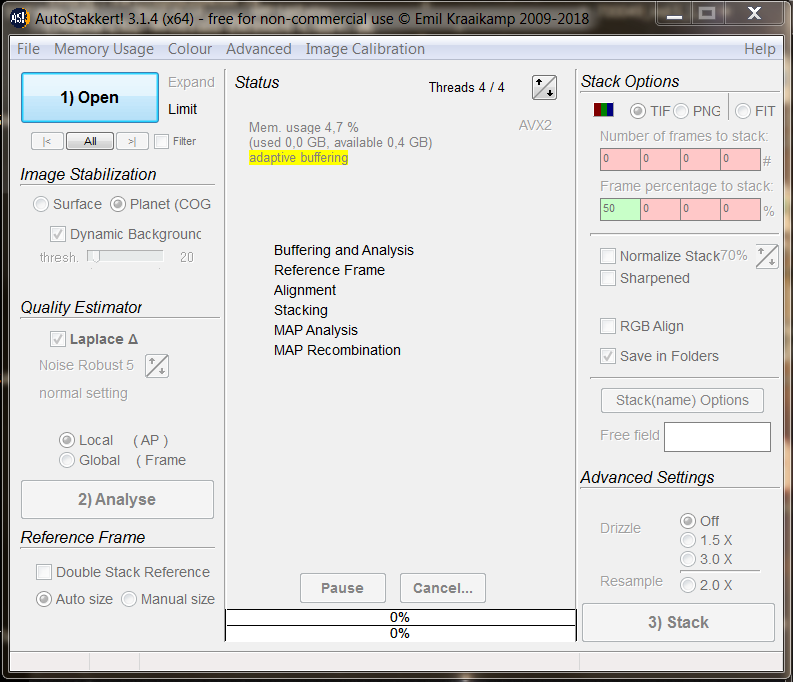Choose PNG output format
Screen dimensions: 793x682
pos(681,111)
